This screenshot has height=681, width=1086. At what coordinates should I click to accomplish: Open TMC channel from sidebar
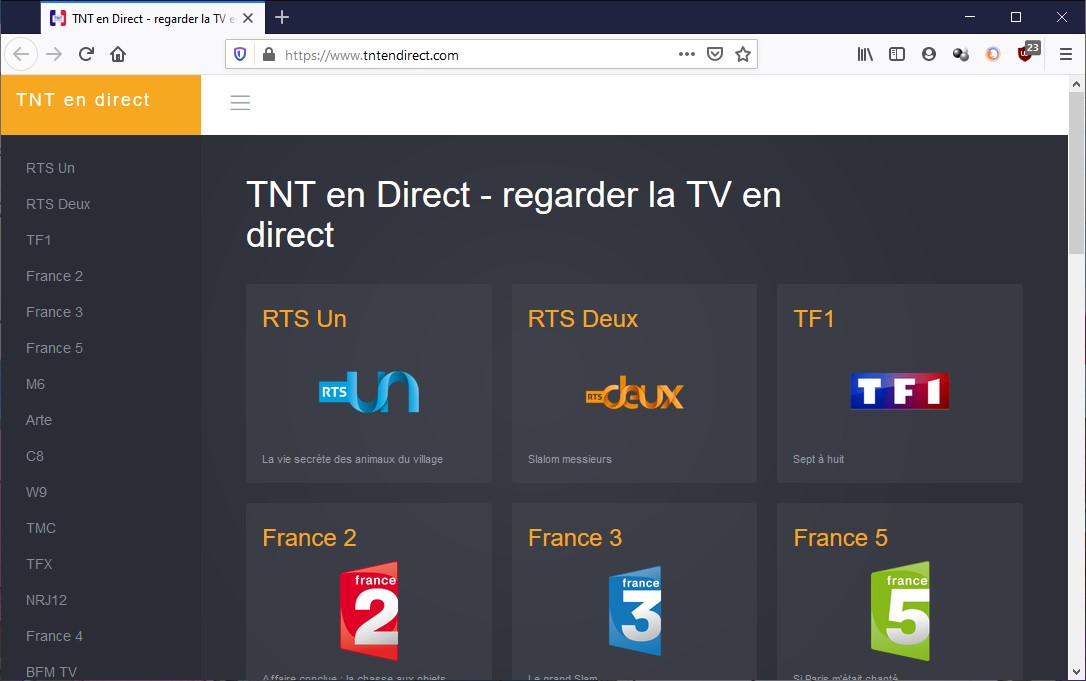[x=40, y=529]
